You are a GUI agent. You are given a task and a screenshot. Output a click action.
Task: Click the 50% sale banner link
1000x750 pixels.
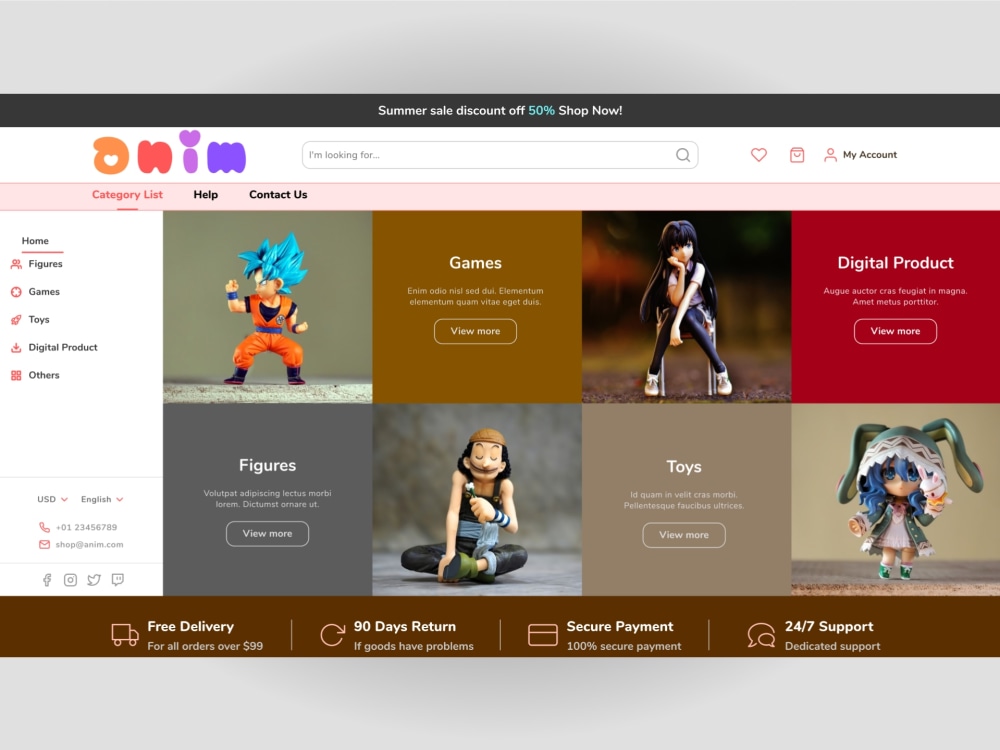[541, 110]
